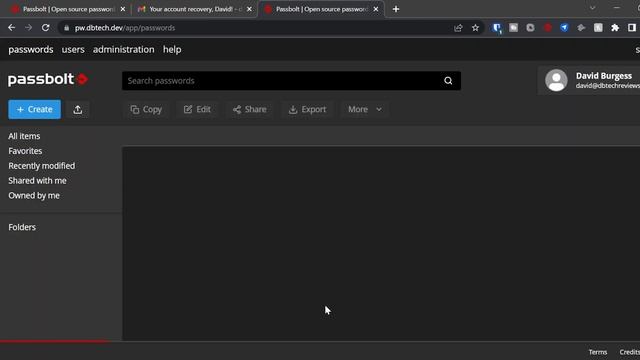The height and width of the screenshot is (360, 640).
Task: Click the search magnifier icon
Action: click(x=448, y=81)
